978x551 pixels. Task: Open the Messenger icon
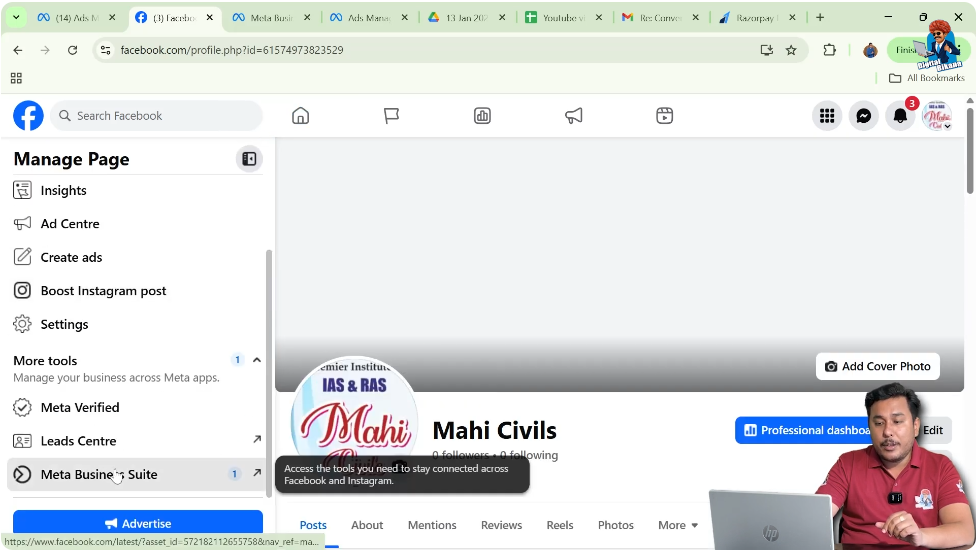pyautogui.click(x=863, y=116)
